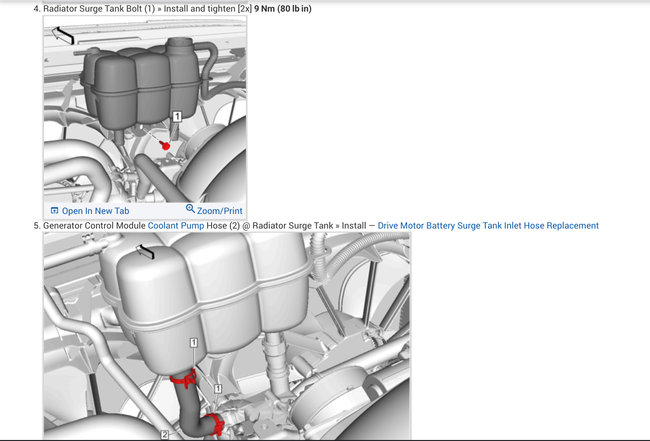Viewport: 650px width, 441px height.
Task: Click the Open In New Tab text
Action: tap(95, 211)
